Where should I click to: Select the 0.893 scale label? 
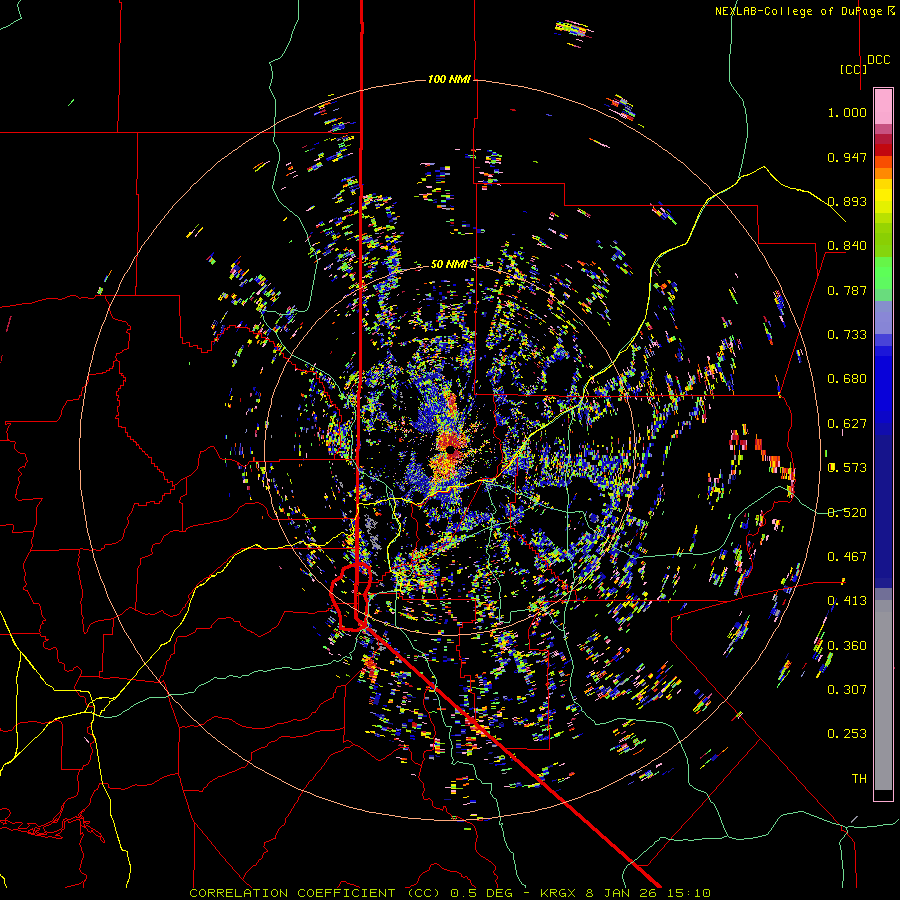tap(847, 201)
